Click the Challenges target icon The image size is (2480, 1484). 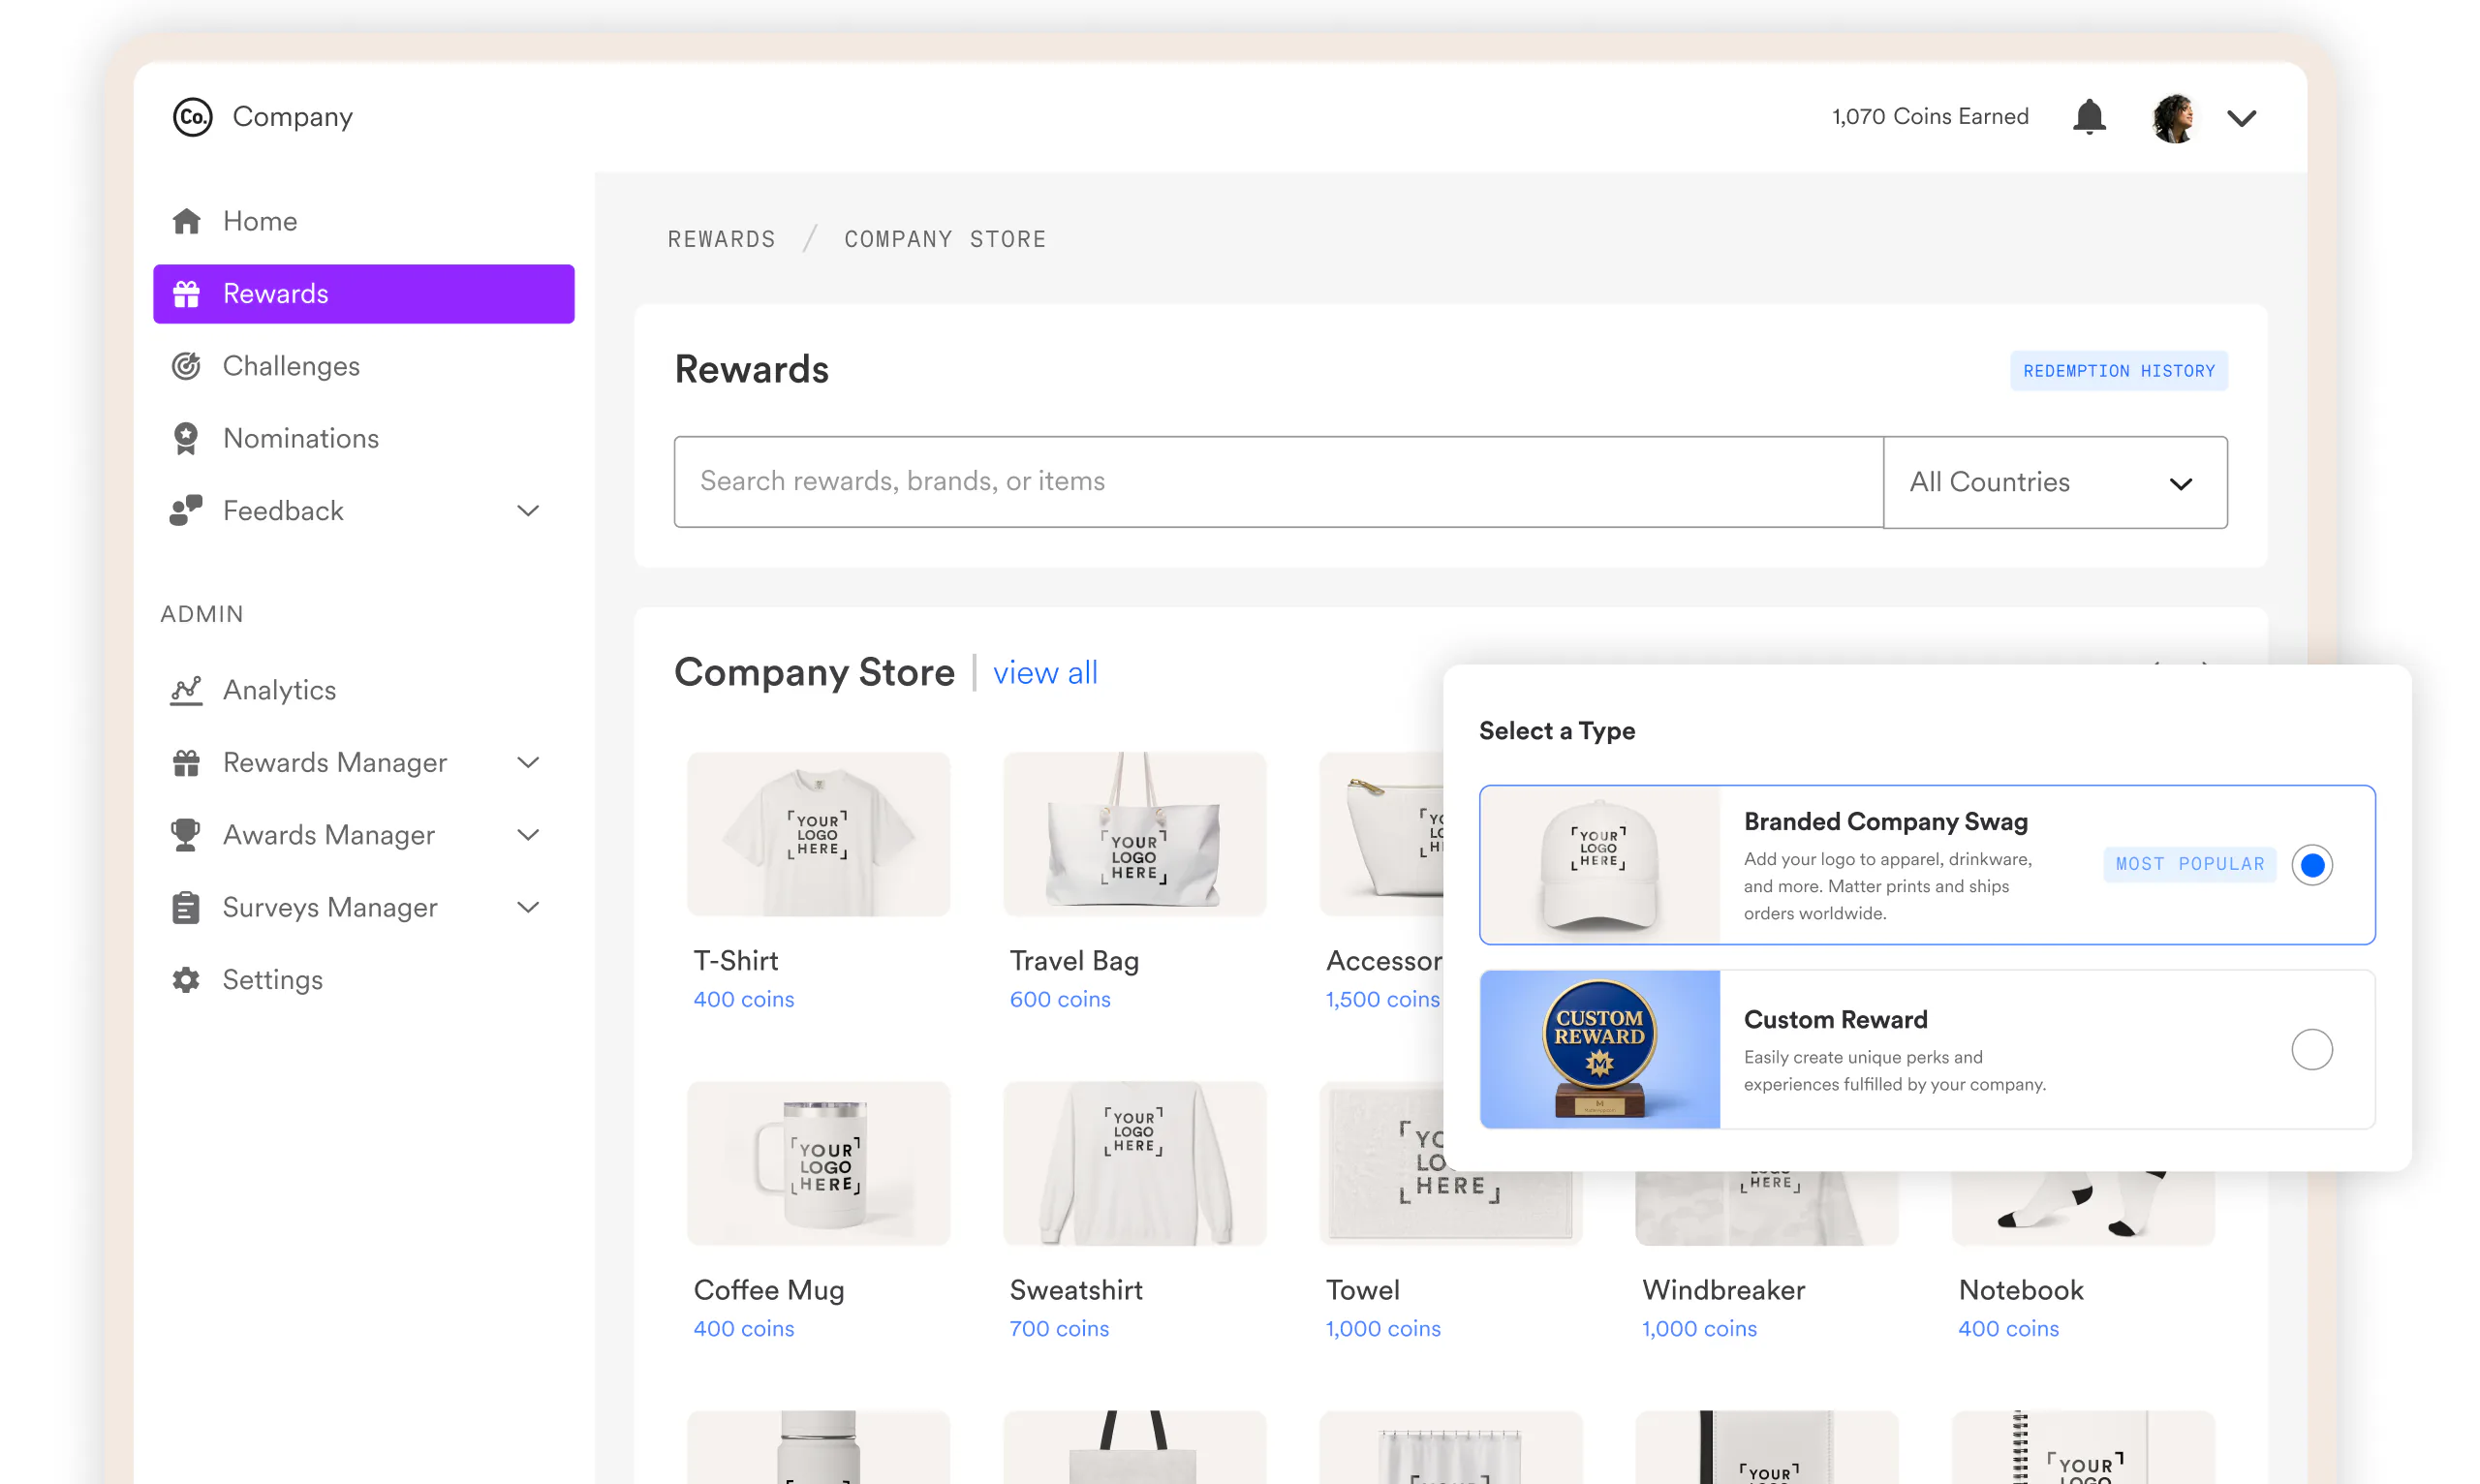[186, 366]
